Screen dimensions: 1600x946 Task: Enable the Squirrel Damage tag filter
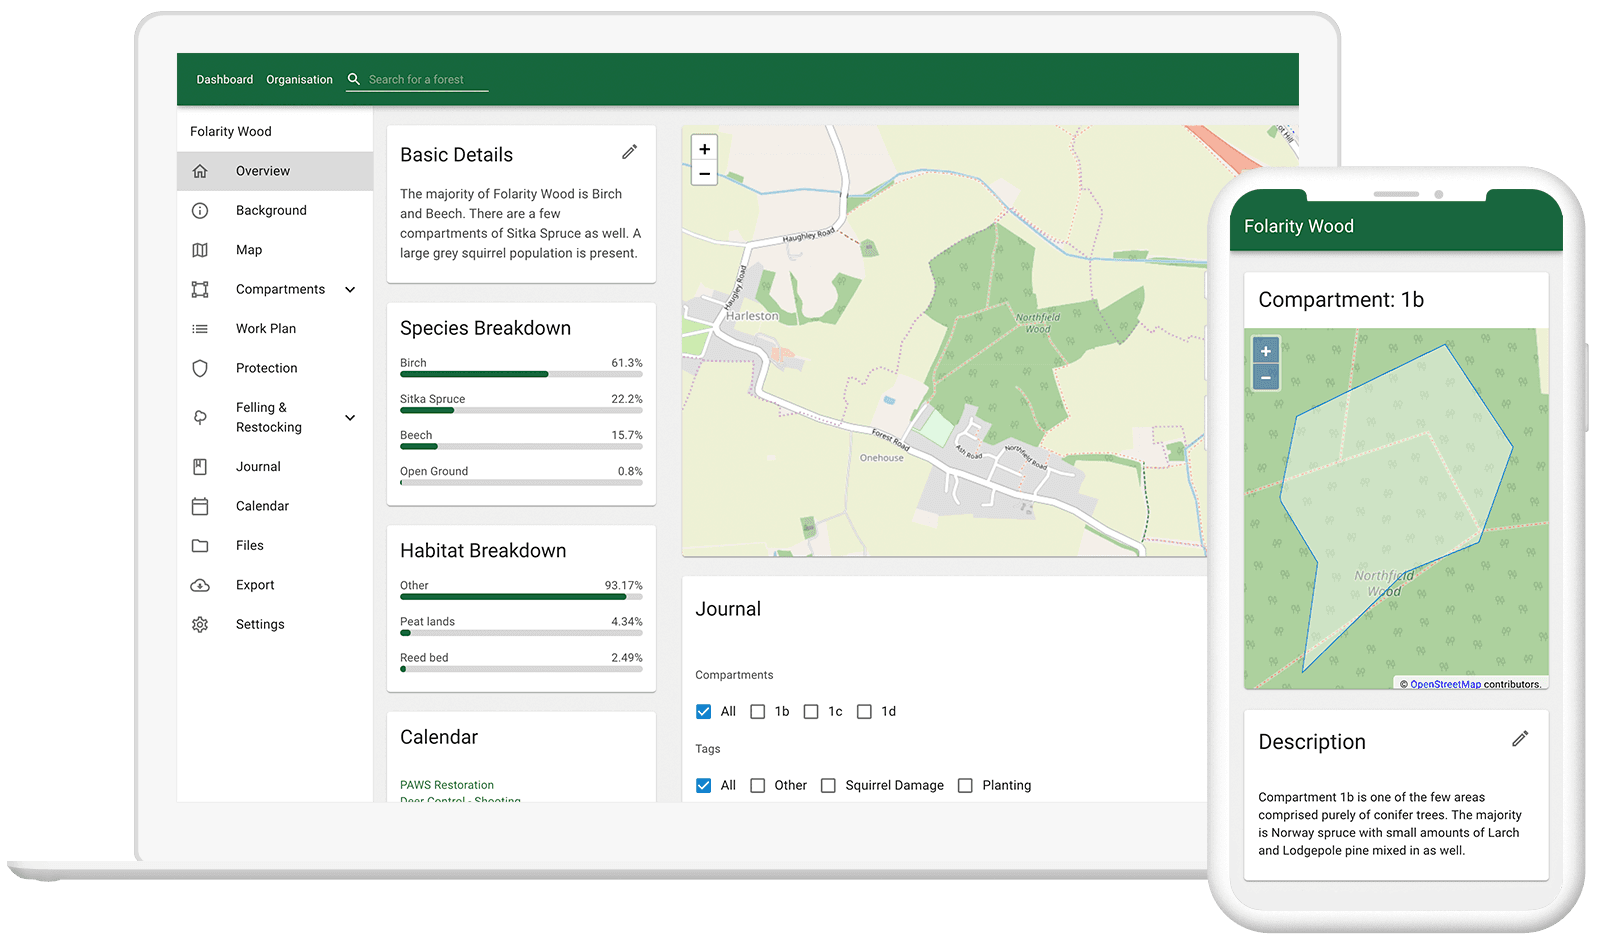(829, 785)
